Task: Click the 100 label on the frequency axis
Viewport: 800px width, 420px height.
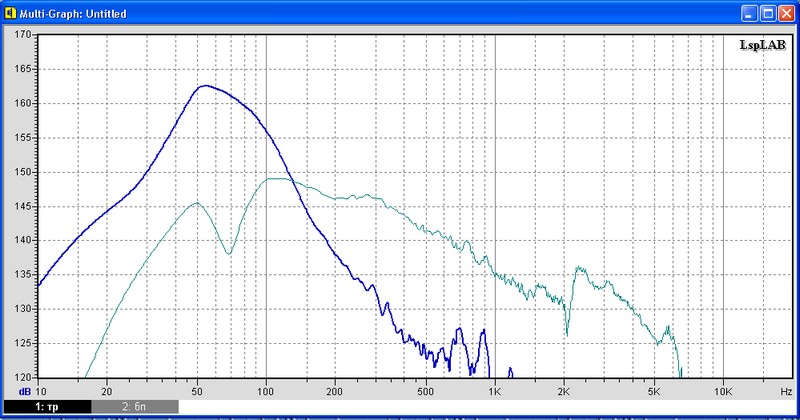Action: click(265, 392)
